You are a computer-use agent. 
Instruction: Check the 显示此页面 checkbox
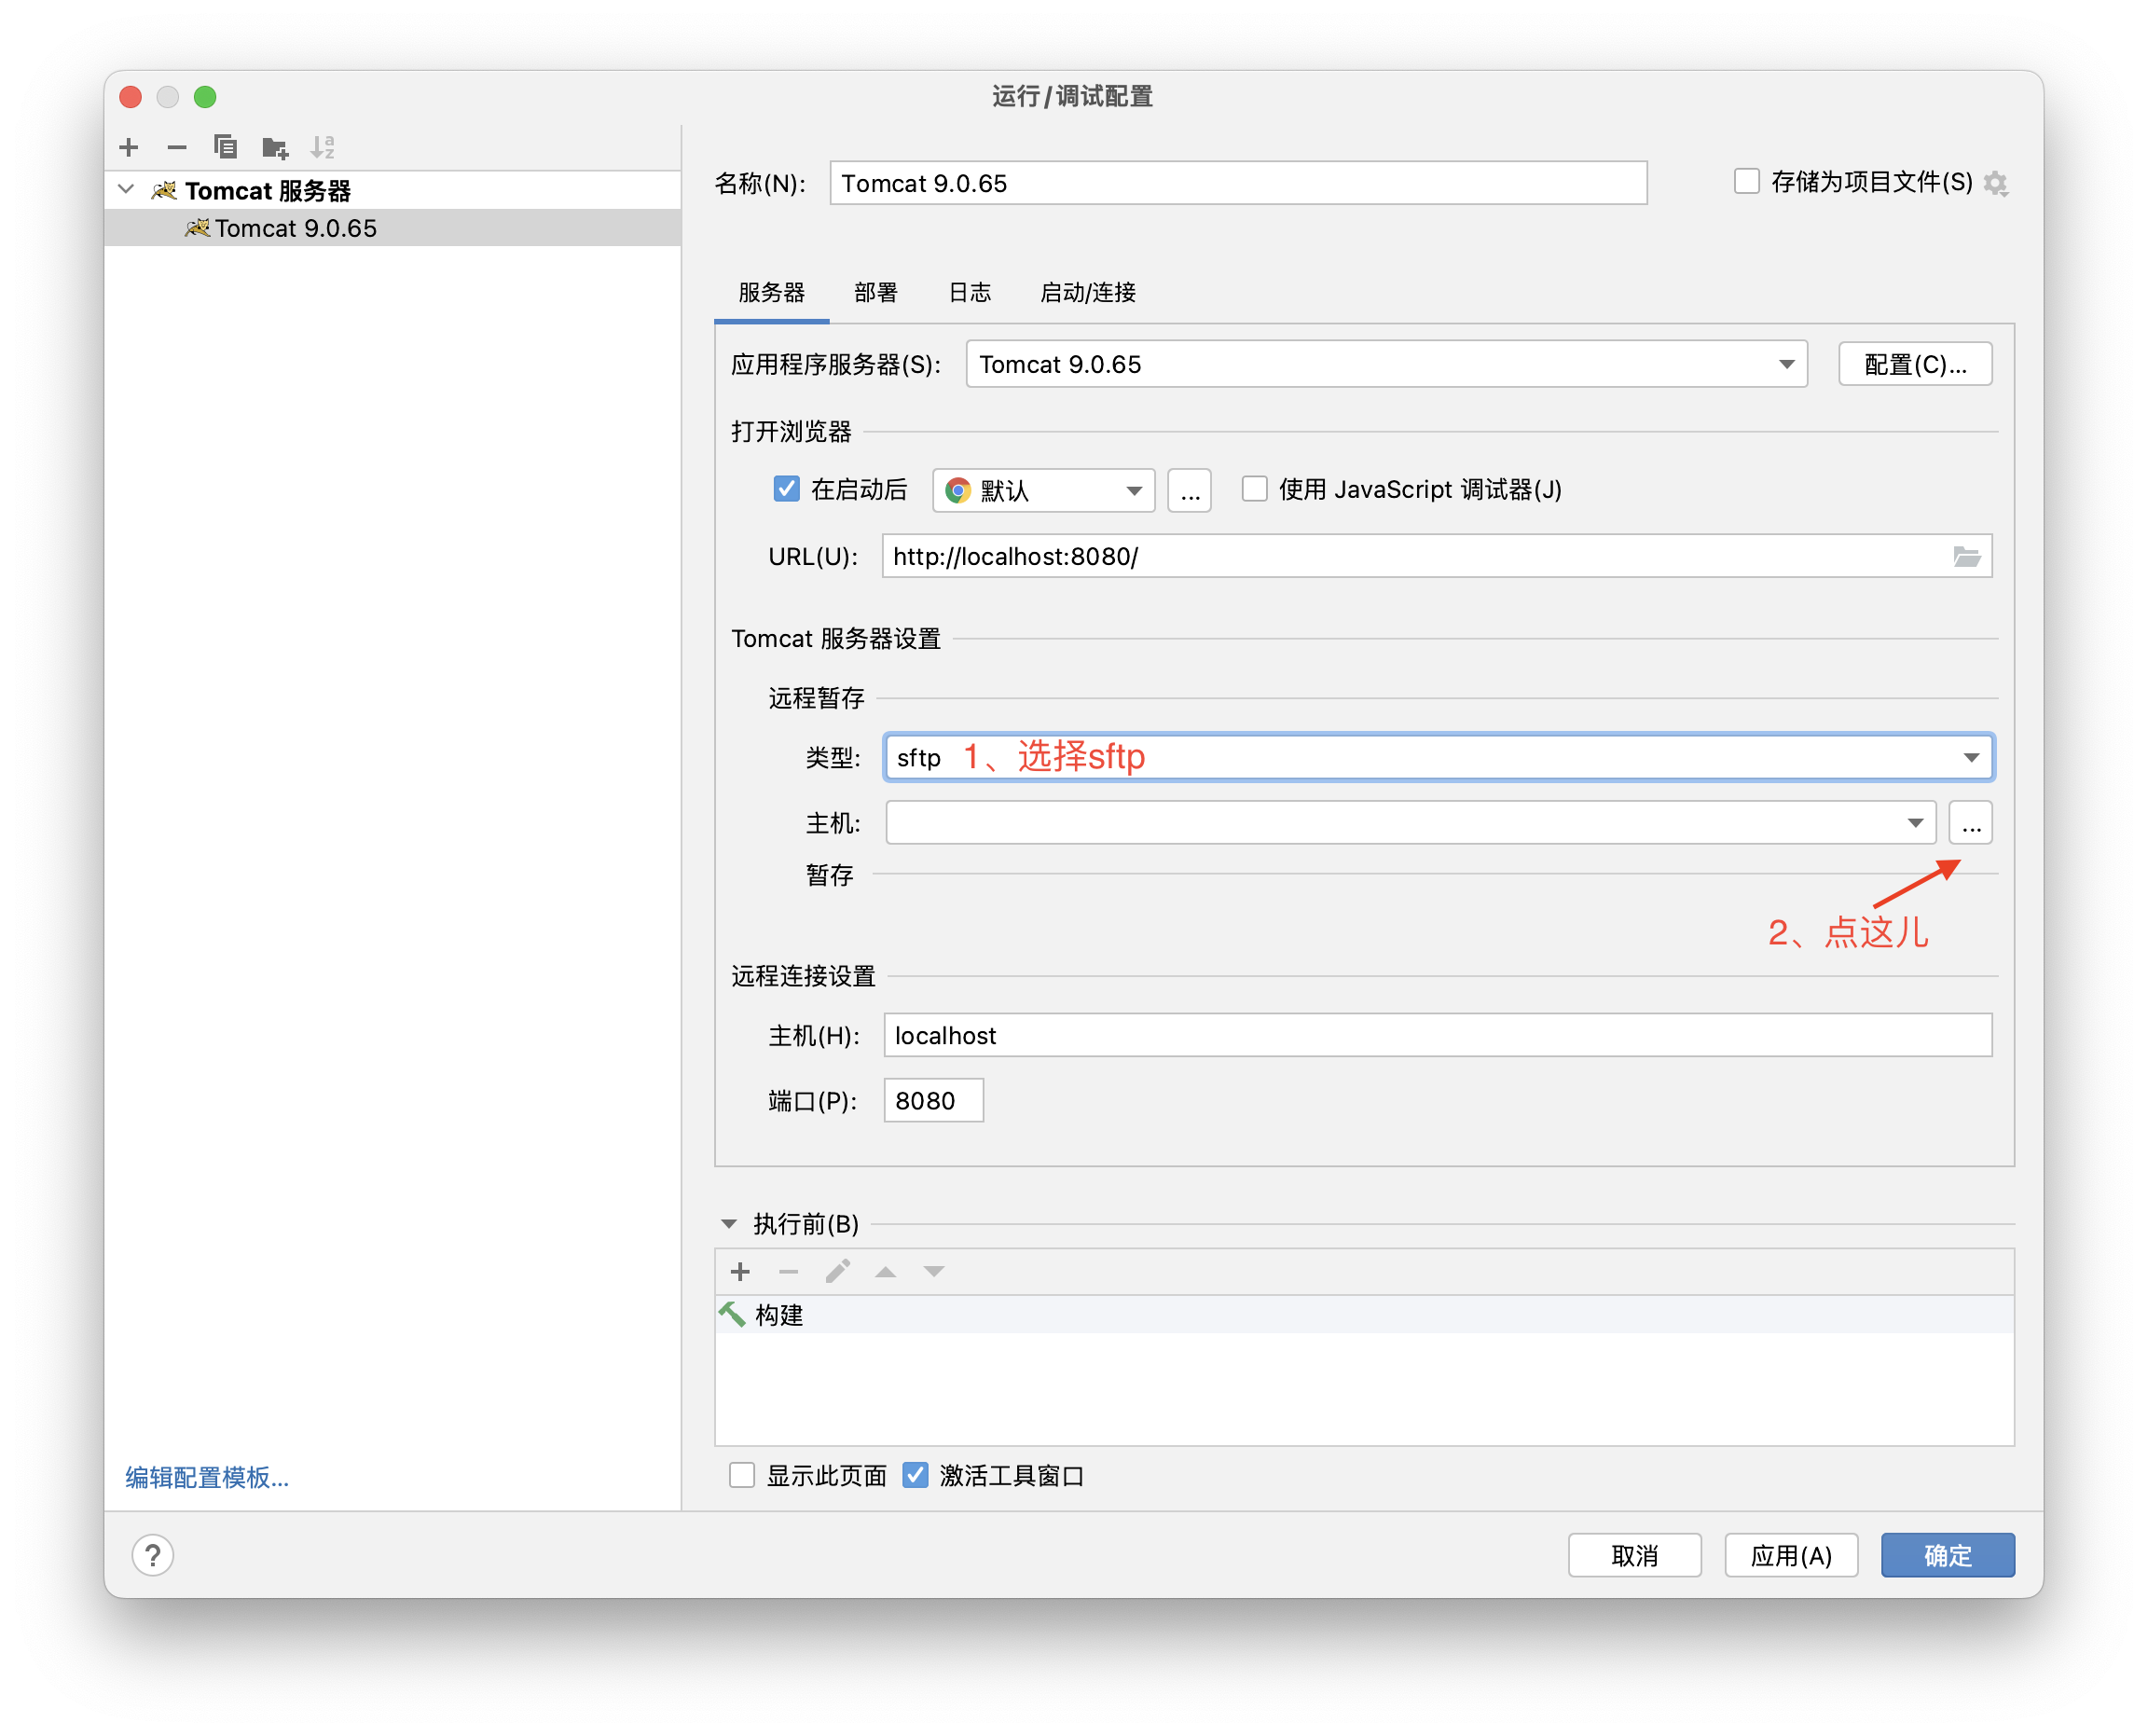click(x=742, y=1476)
